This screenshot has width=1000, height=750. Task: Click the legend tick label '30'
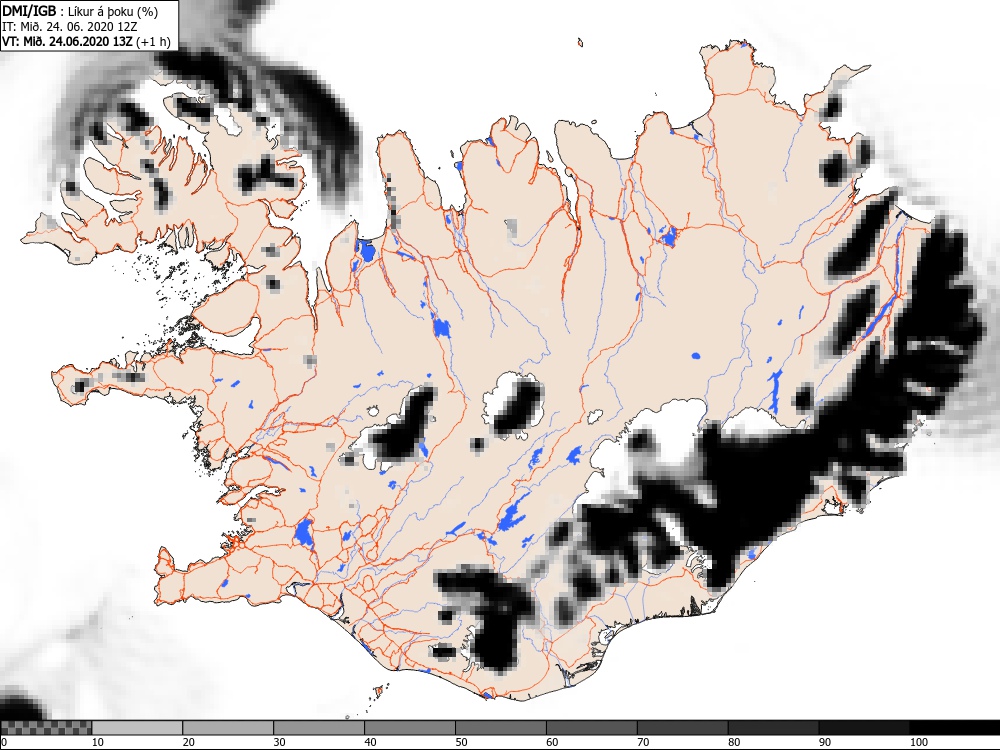pyautogui.click(x=279, y=742)
